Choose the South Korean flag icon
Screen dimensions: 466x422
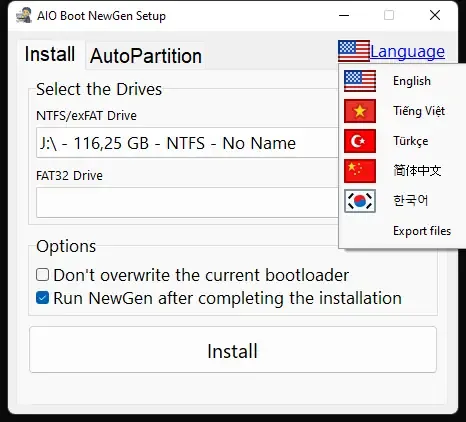360,201
